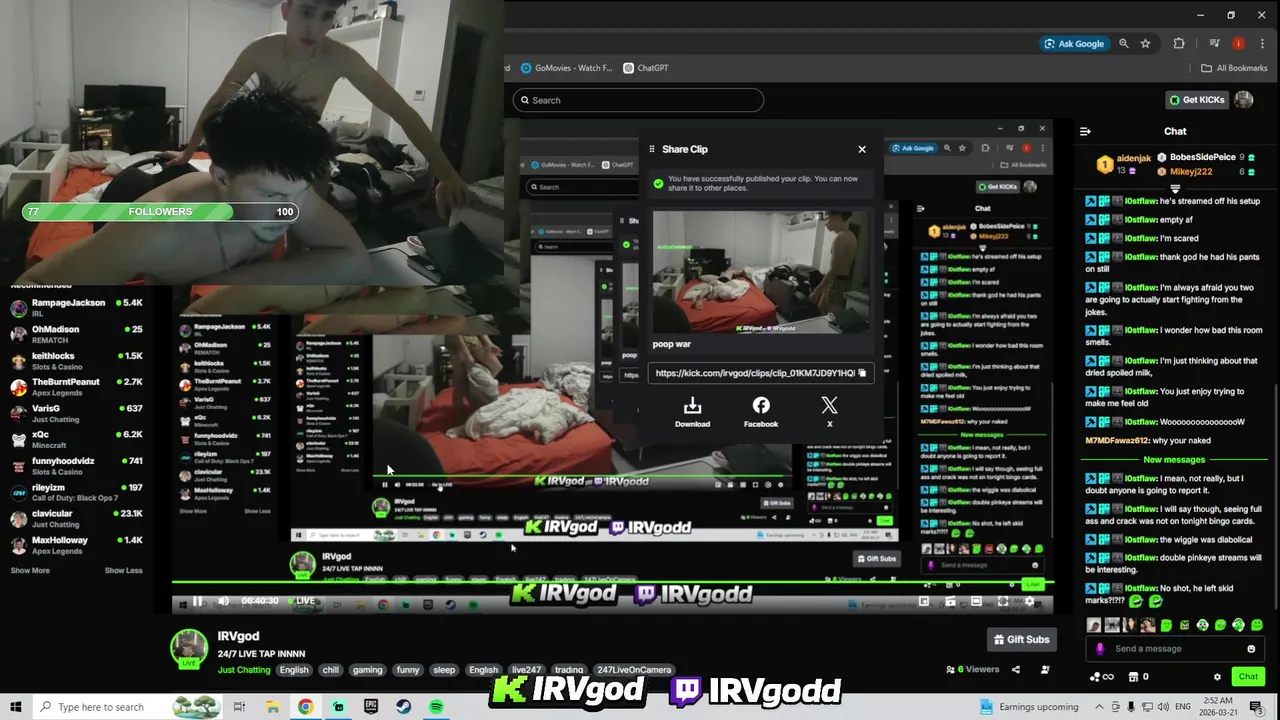Open Steam from the taskbar

(403, 707)
